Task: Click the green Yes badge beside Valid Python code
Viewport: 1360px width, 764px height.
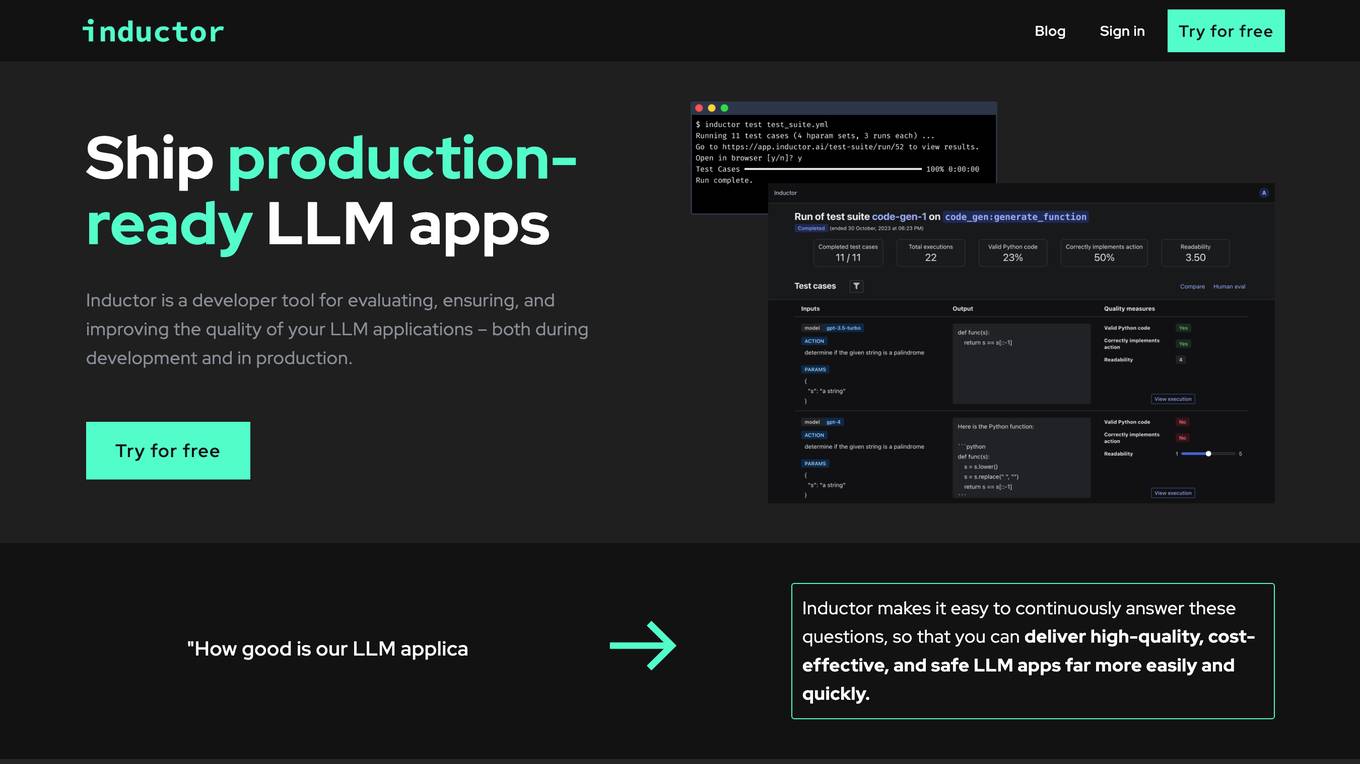Action: point(1183,328)
